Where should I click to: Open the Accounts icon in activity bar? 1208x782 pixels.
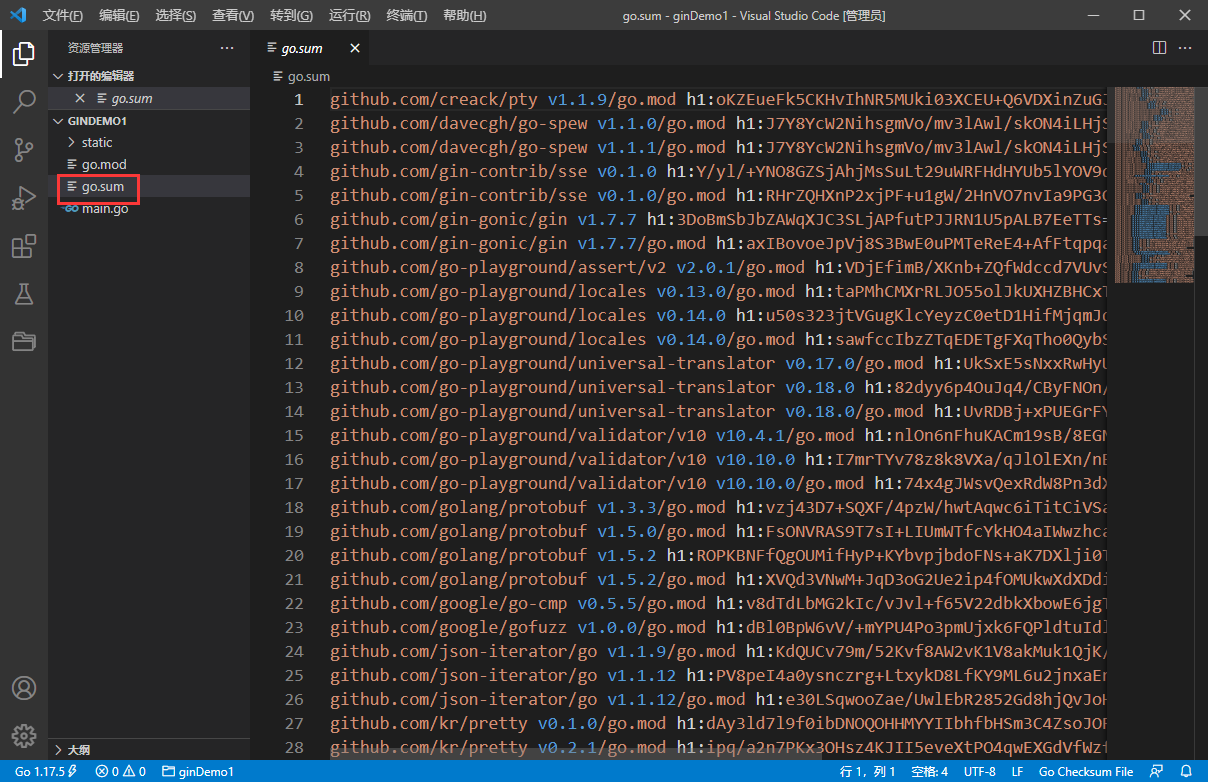pyautogui.click(x=24, y=687)
